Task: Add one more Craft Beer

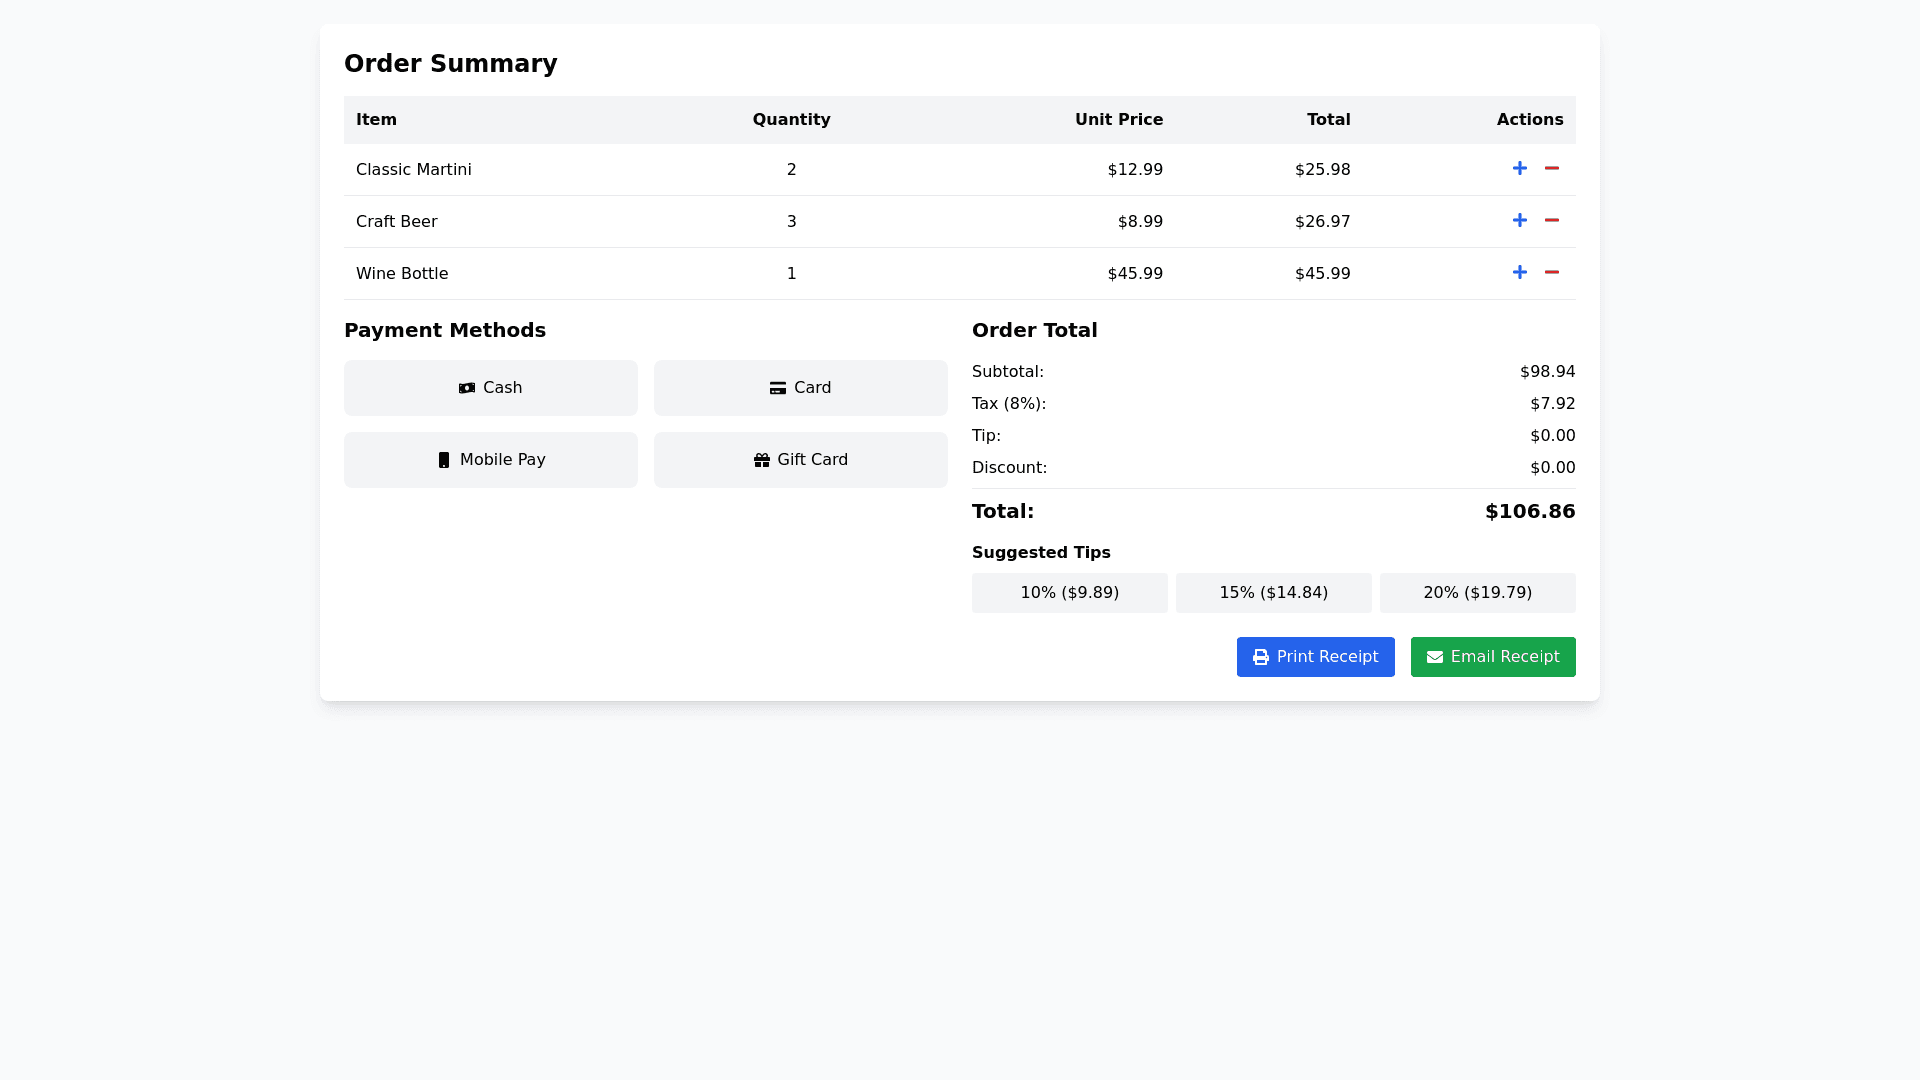Action: [1519, 221]
